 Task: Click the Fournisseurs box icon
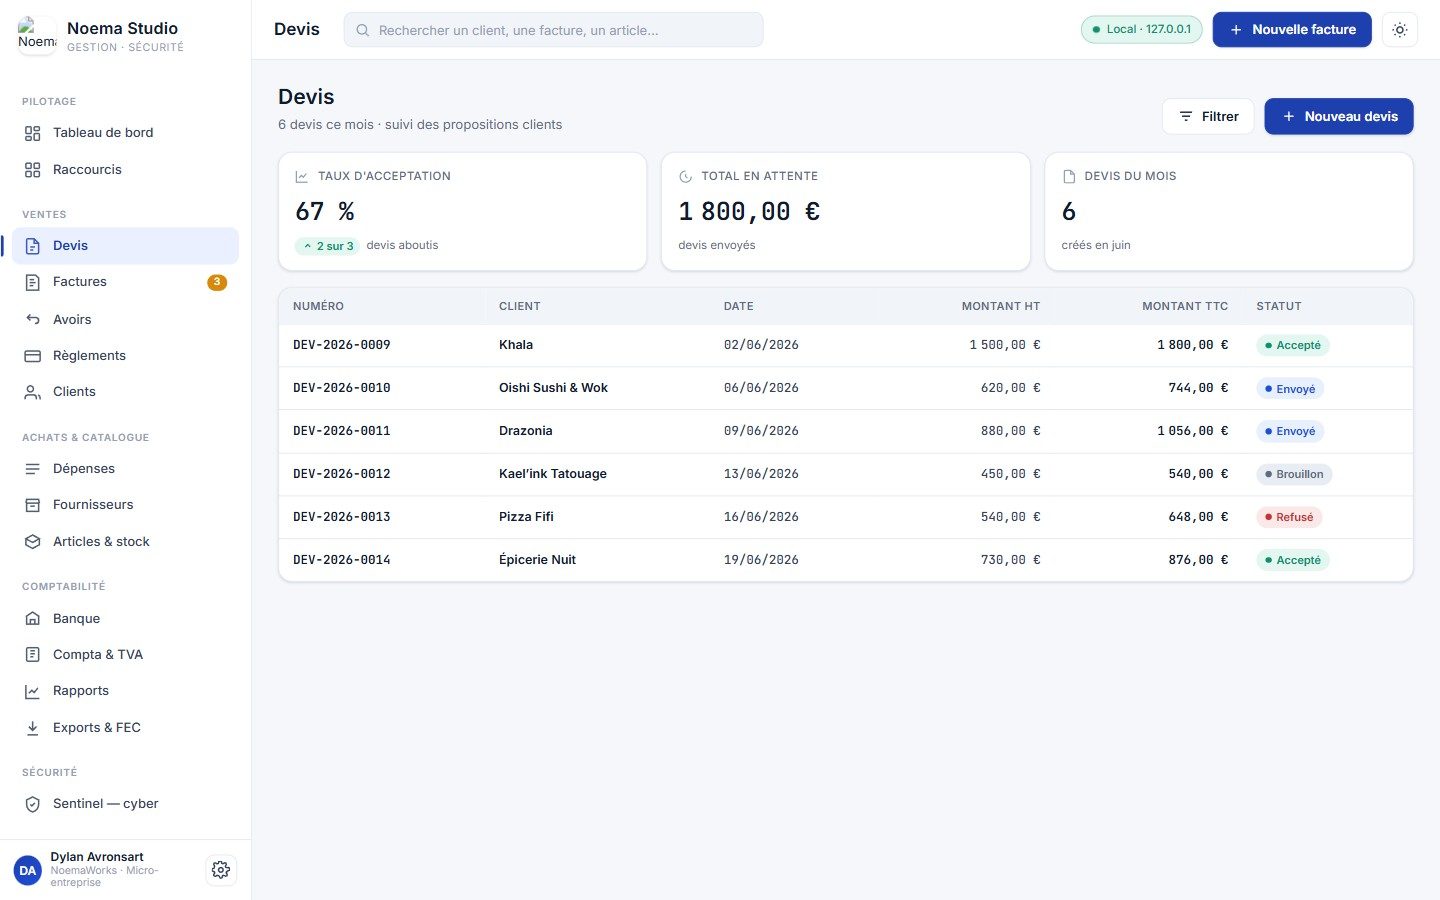(32, 505)
